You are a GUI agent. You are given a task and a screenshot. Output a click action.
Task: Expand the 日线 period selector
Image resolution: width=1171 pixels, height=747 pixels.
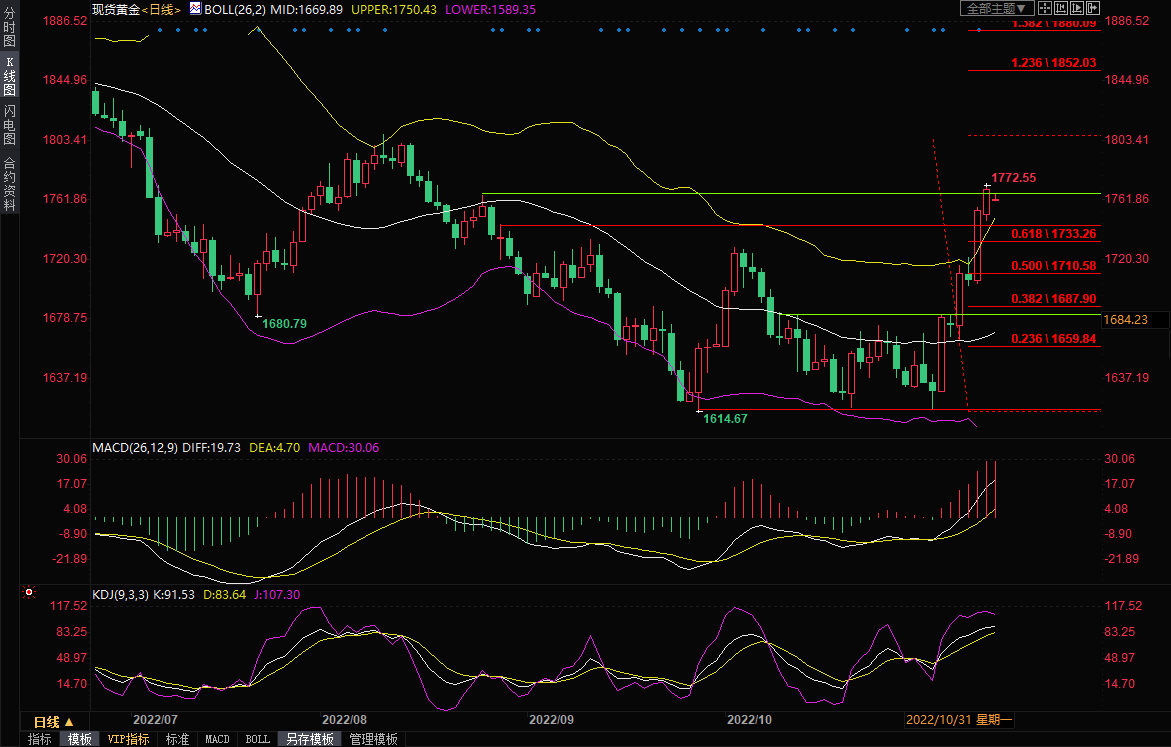(54, 721)
